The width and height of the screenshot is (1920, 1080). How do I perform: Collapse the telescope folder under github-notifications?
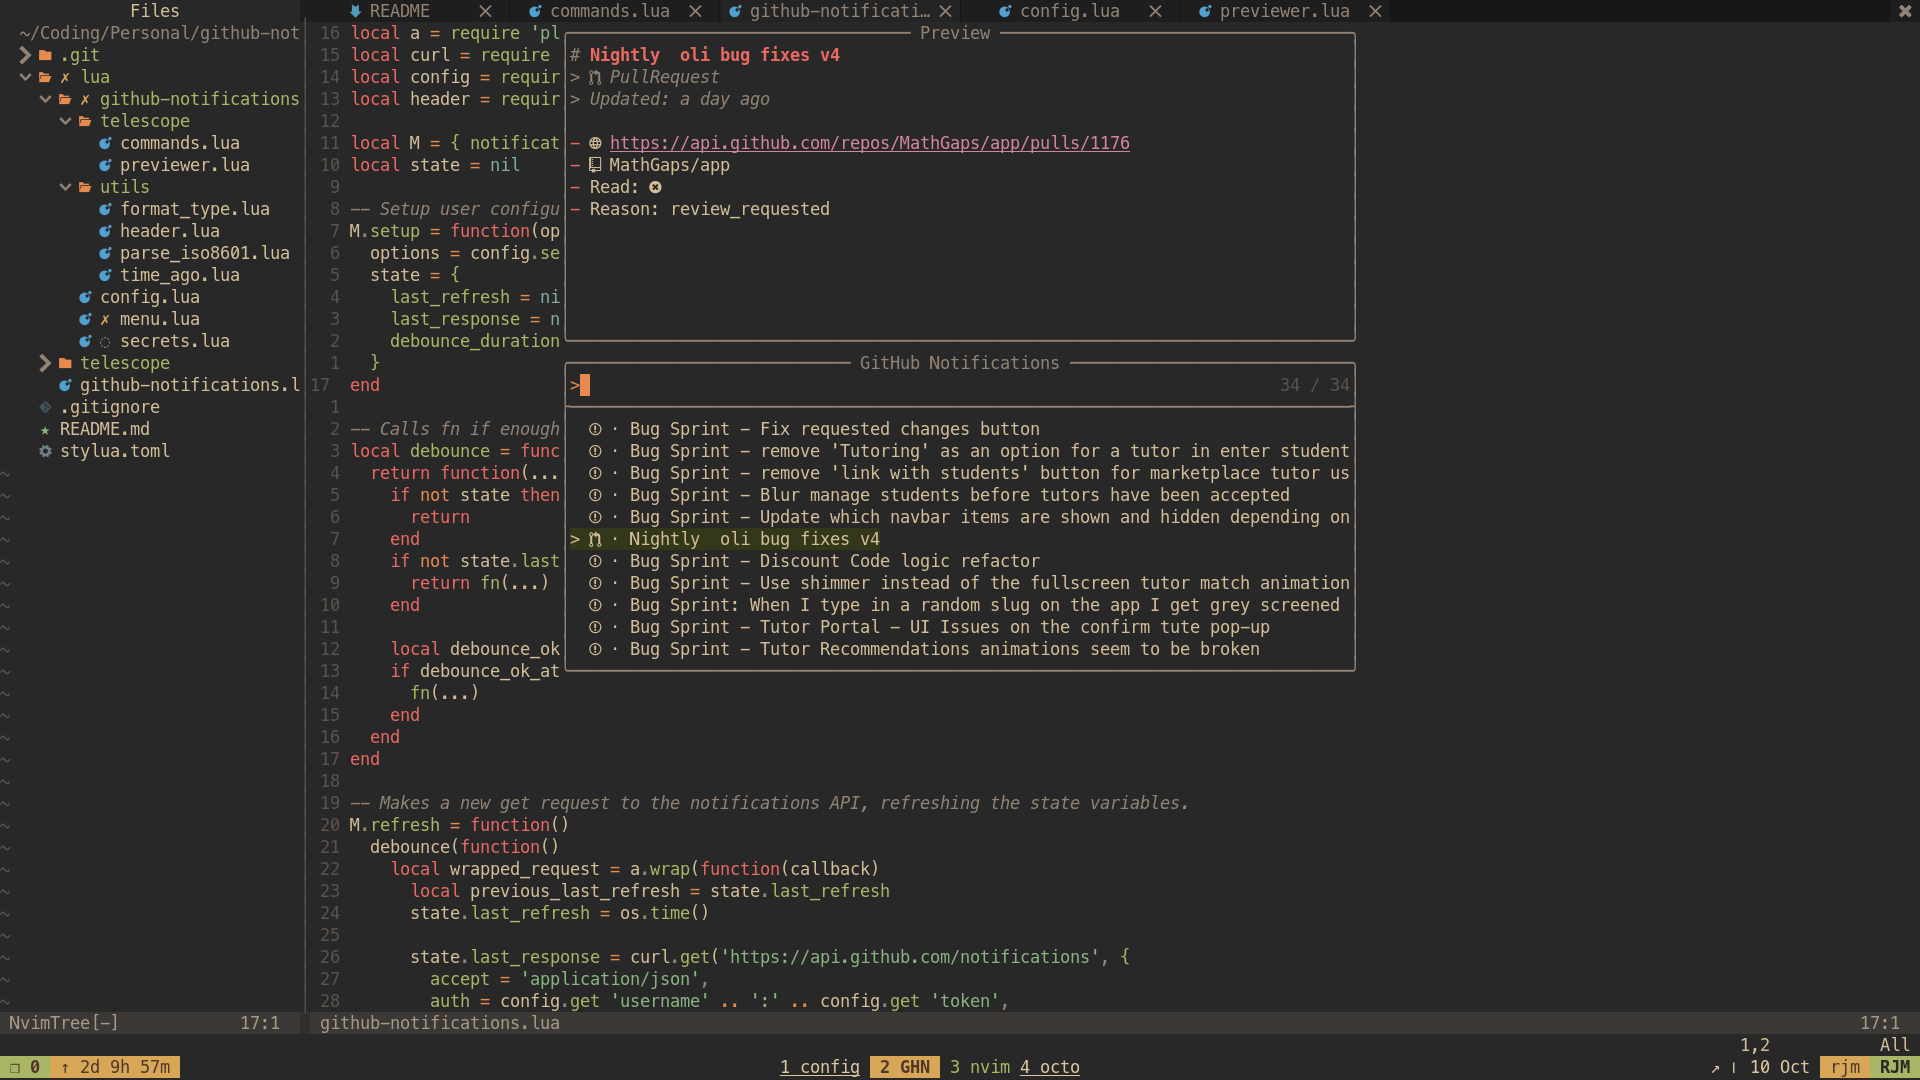(65, 121)
